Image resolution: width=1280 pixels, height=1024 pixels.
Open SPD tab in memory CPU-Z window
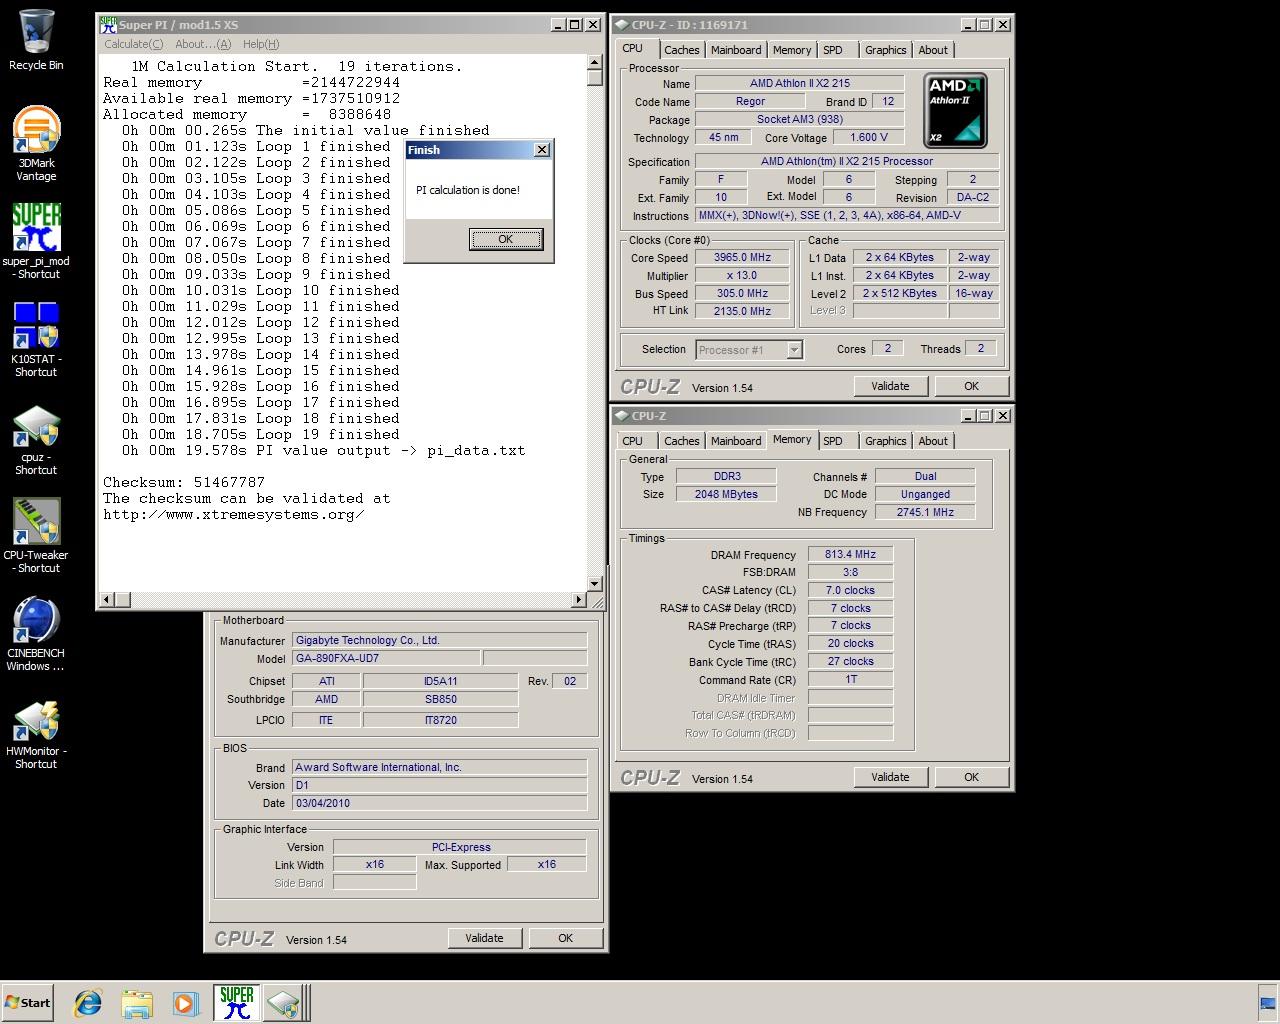[x=833, y=441]
